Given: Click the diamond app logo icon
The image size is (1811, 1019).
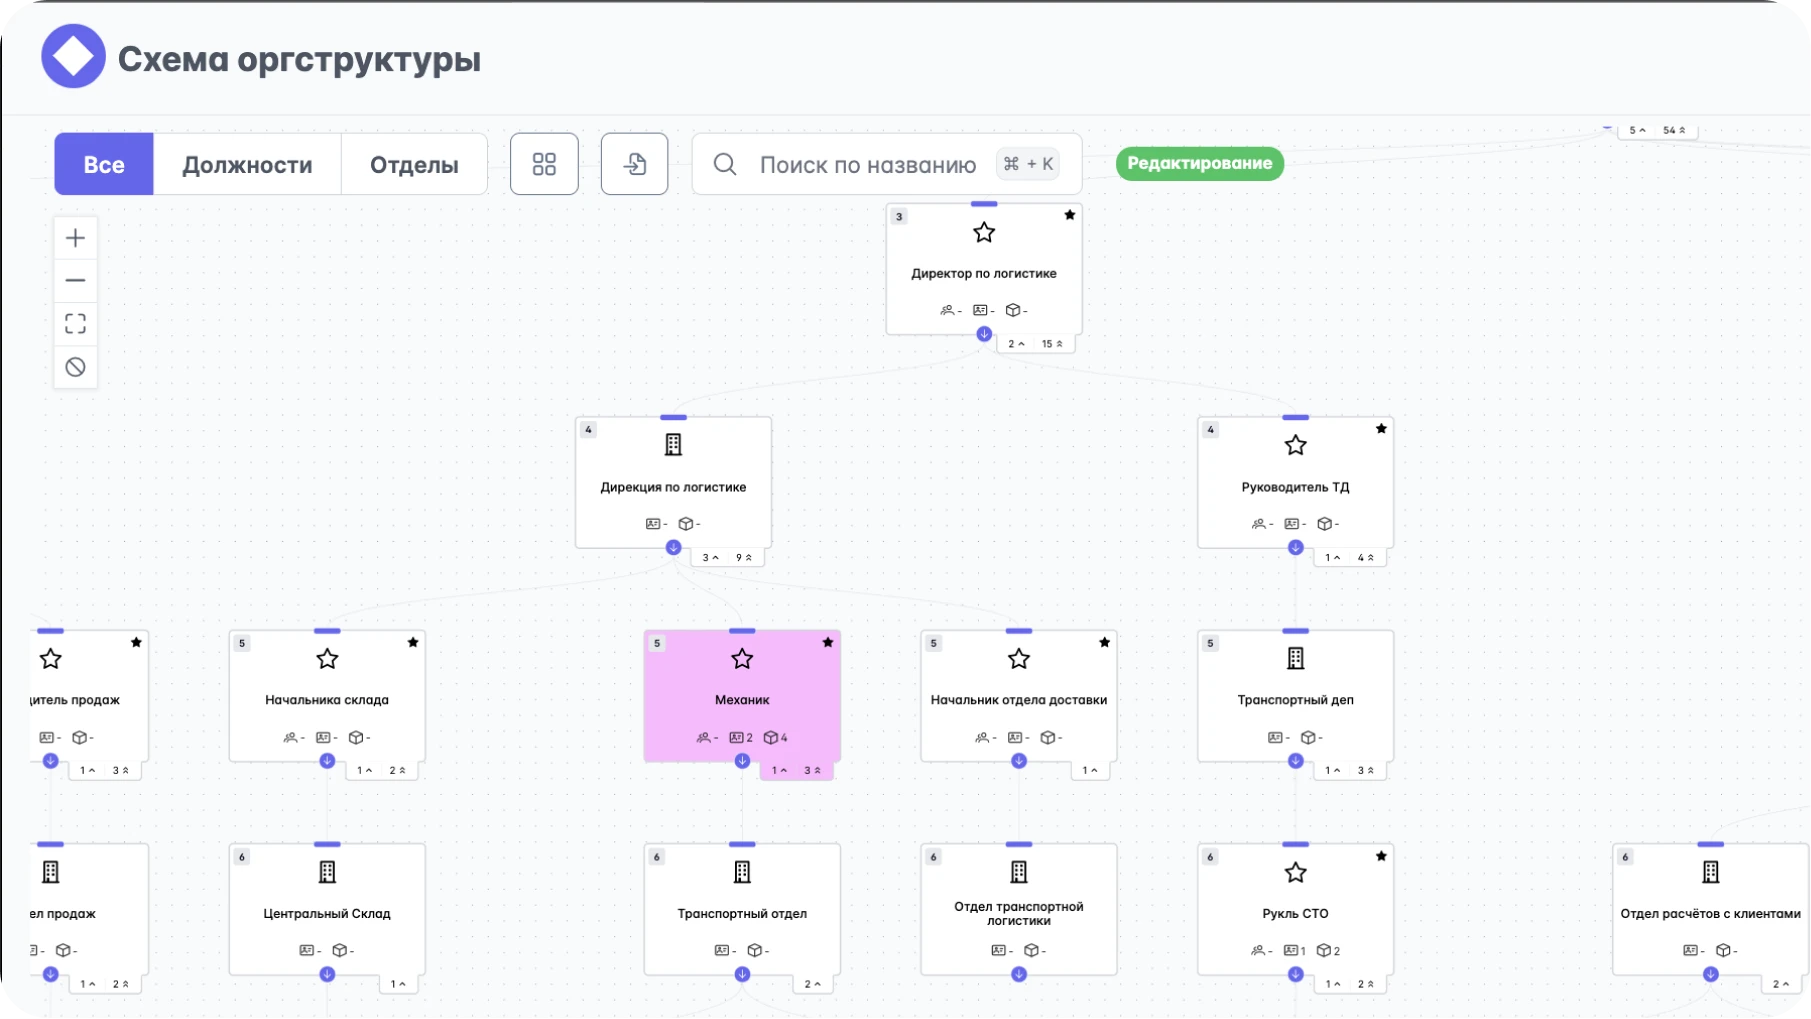Looking at the screenshot, I should pyautogui.click(x=72, y=56).
